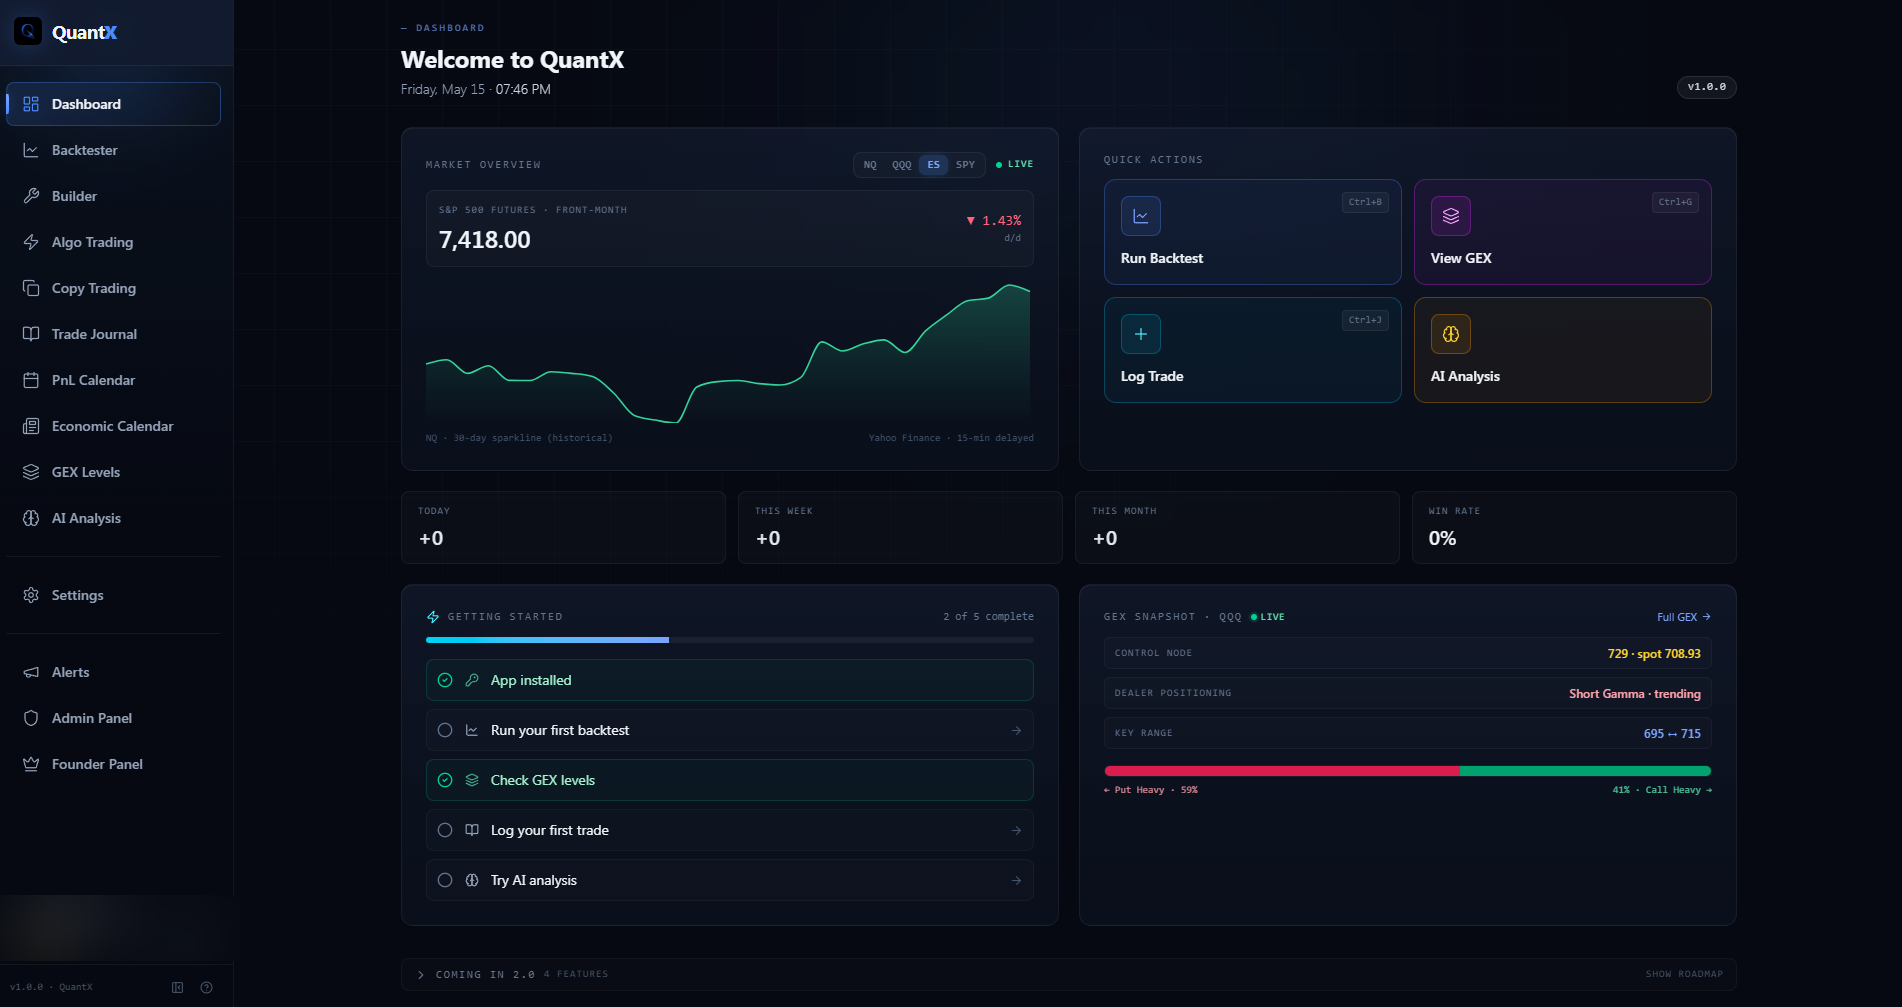The height and width of the screenshot is (1007, 1902).
Task: Toggle the App installed check circle
Action: 445,680
